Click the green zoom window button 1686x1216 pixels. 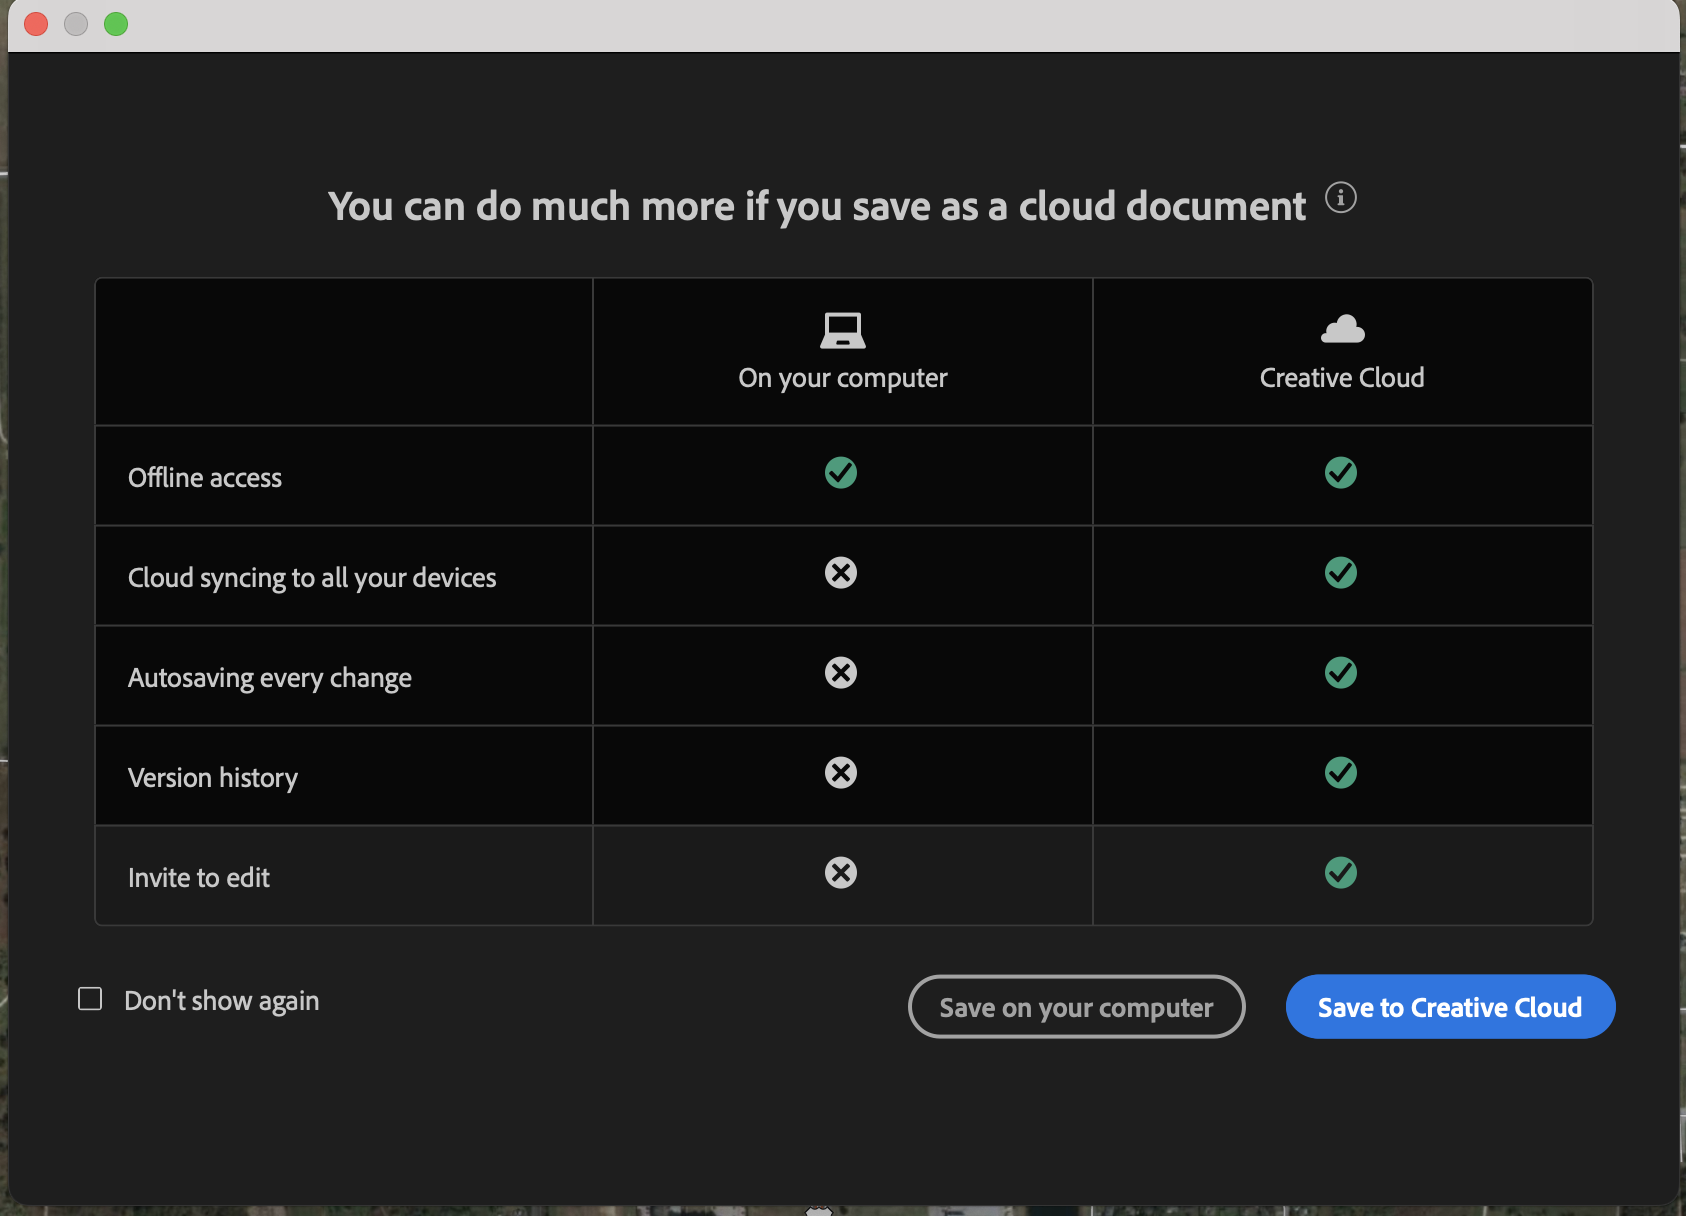pyautogui.click(x=116, y=24)
